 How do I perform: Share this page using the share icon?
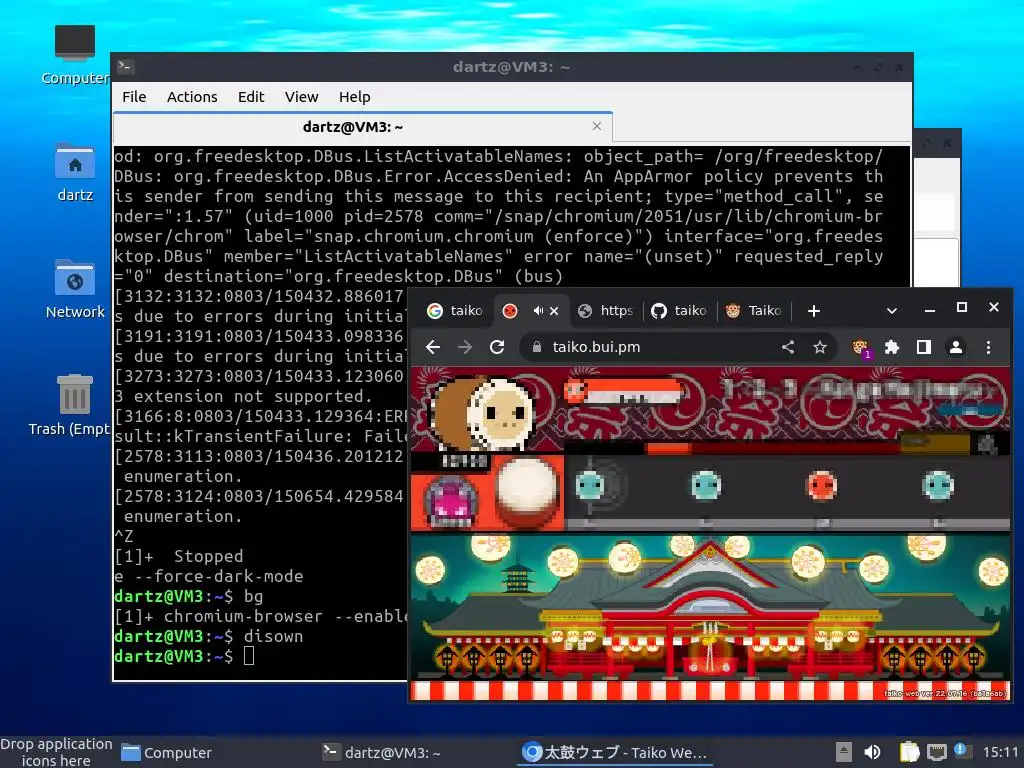coord(788,347)
